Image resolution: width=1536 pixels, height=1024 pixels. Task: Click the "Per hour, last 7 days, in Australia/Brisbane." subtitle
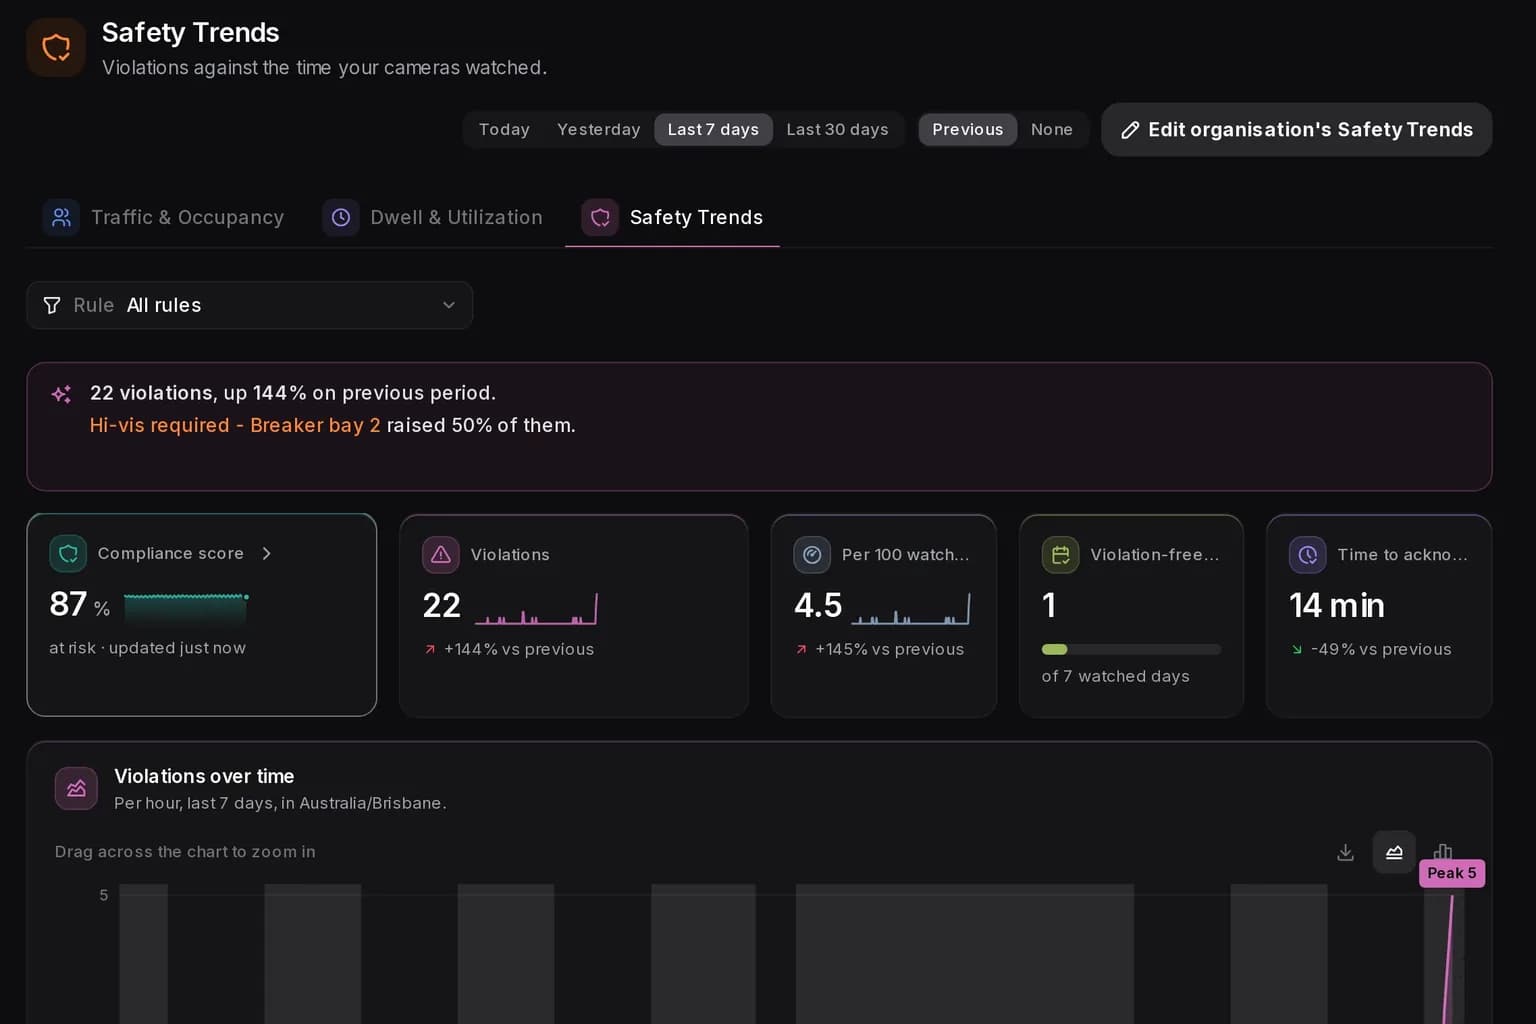pyautogui.click(x=280, y=803)
